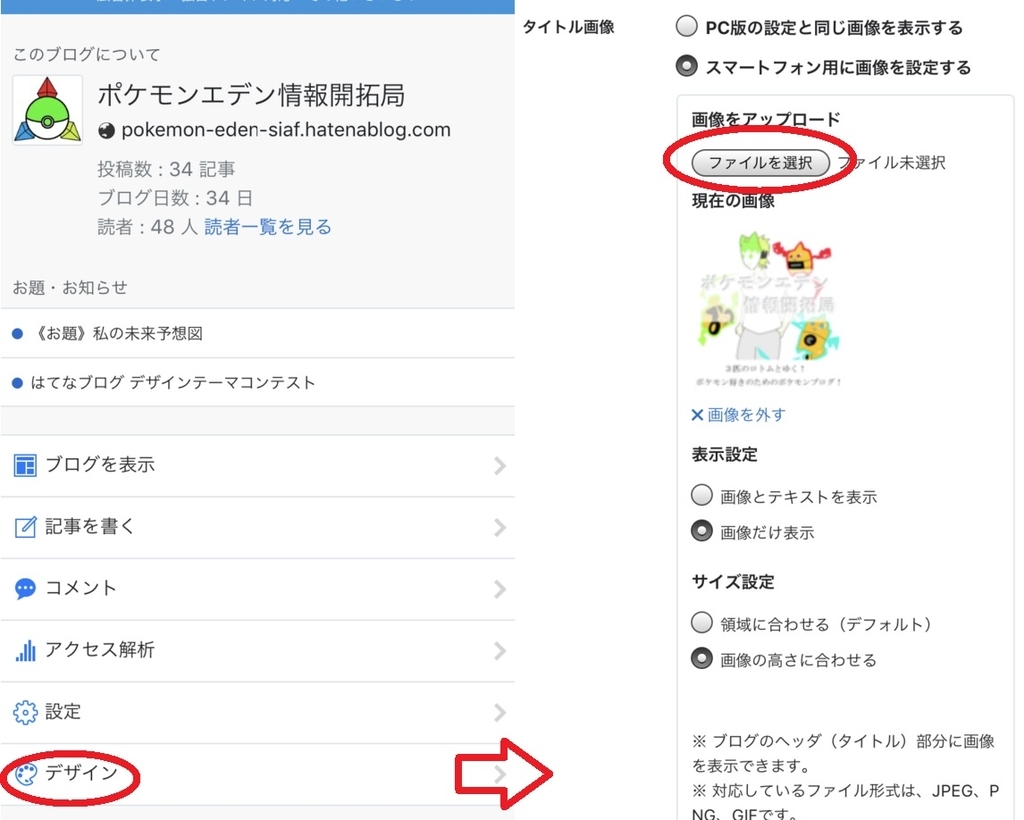The width and height of the screenshot is (1024, 820).
Task: Click the comment speech bubble icon
Action: (x=25, y=589)
